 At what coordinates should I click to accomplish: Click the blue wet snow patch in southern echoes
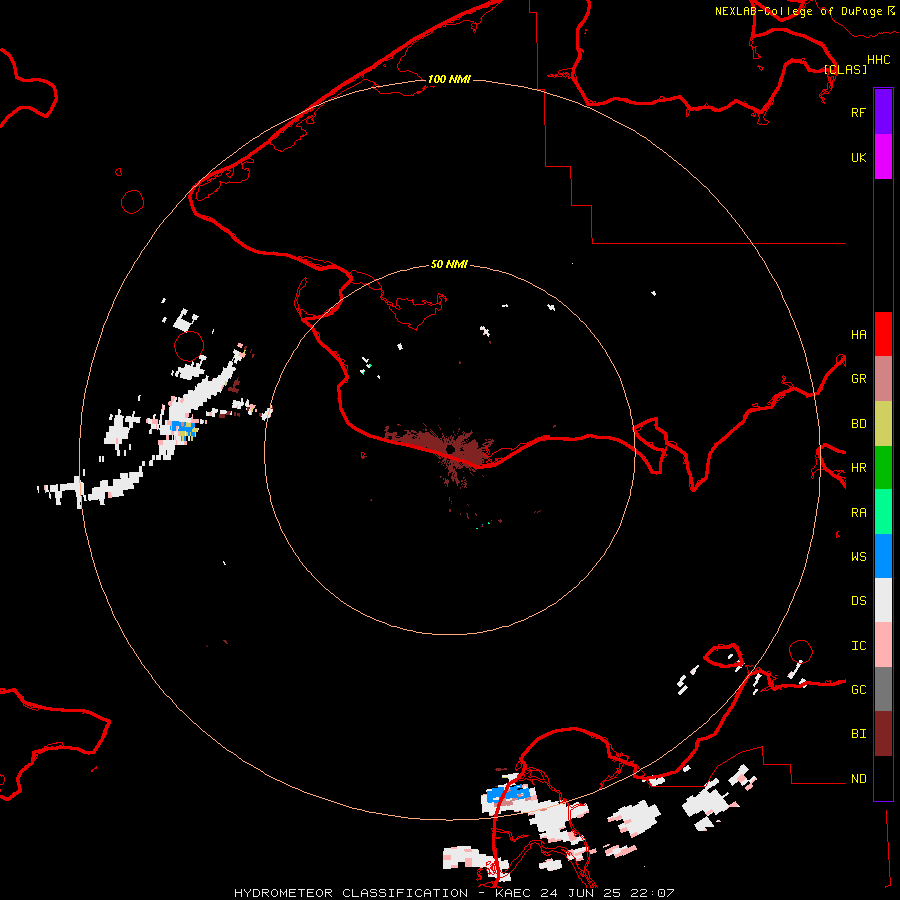click(506, 795)
